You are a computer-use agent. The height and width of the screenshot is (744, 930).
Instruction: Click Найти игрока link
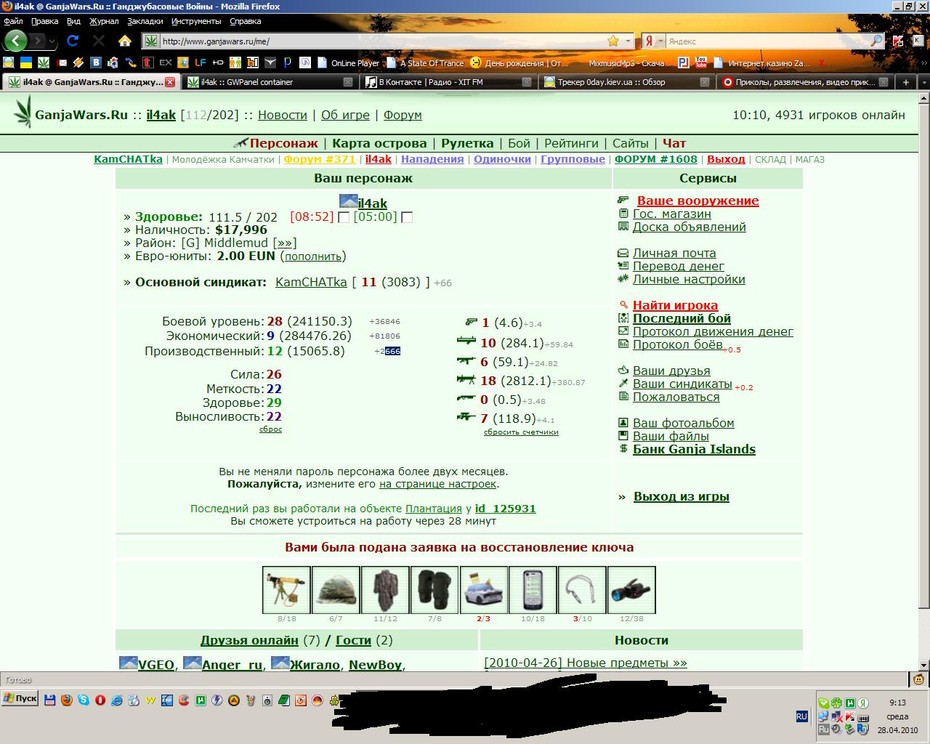tap(675, 305)
